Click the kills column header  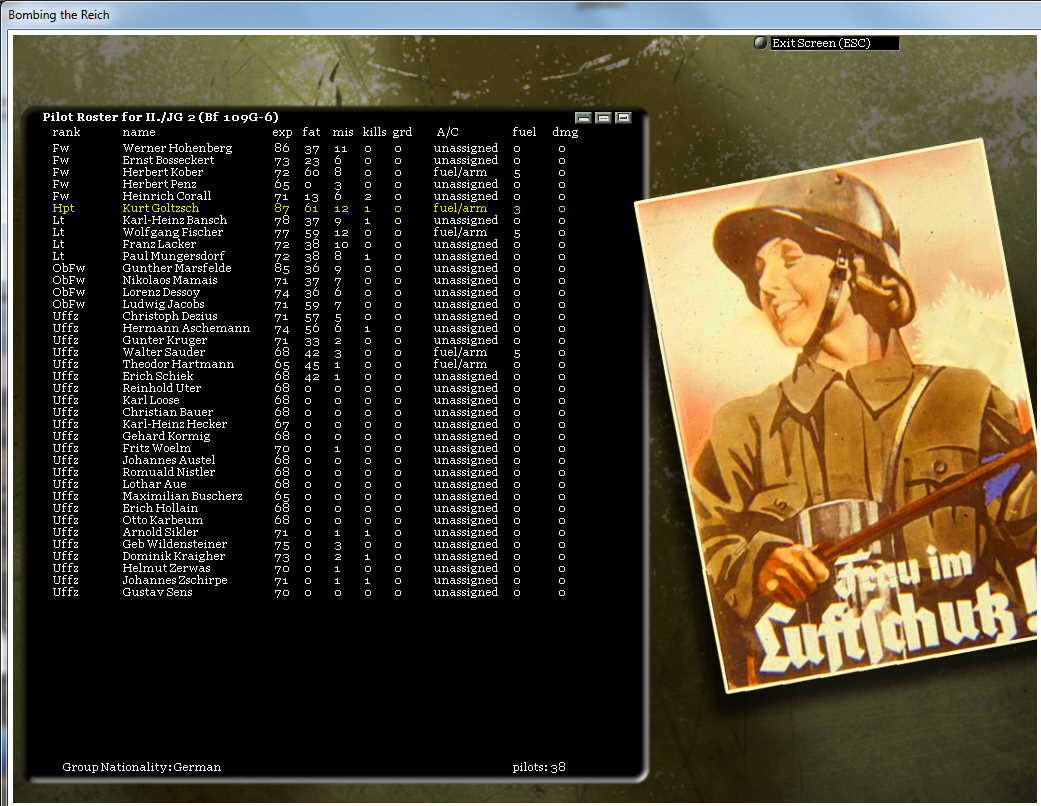coord(374,132)
